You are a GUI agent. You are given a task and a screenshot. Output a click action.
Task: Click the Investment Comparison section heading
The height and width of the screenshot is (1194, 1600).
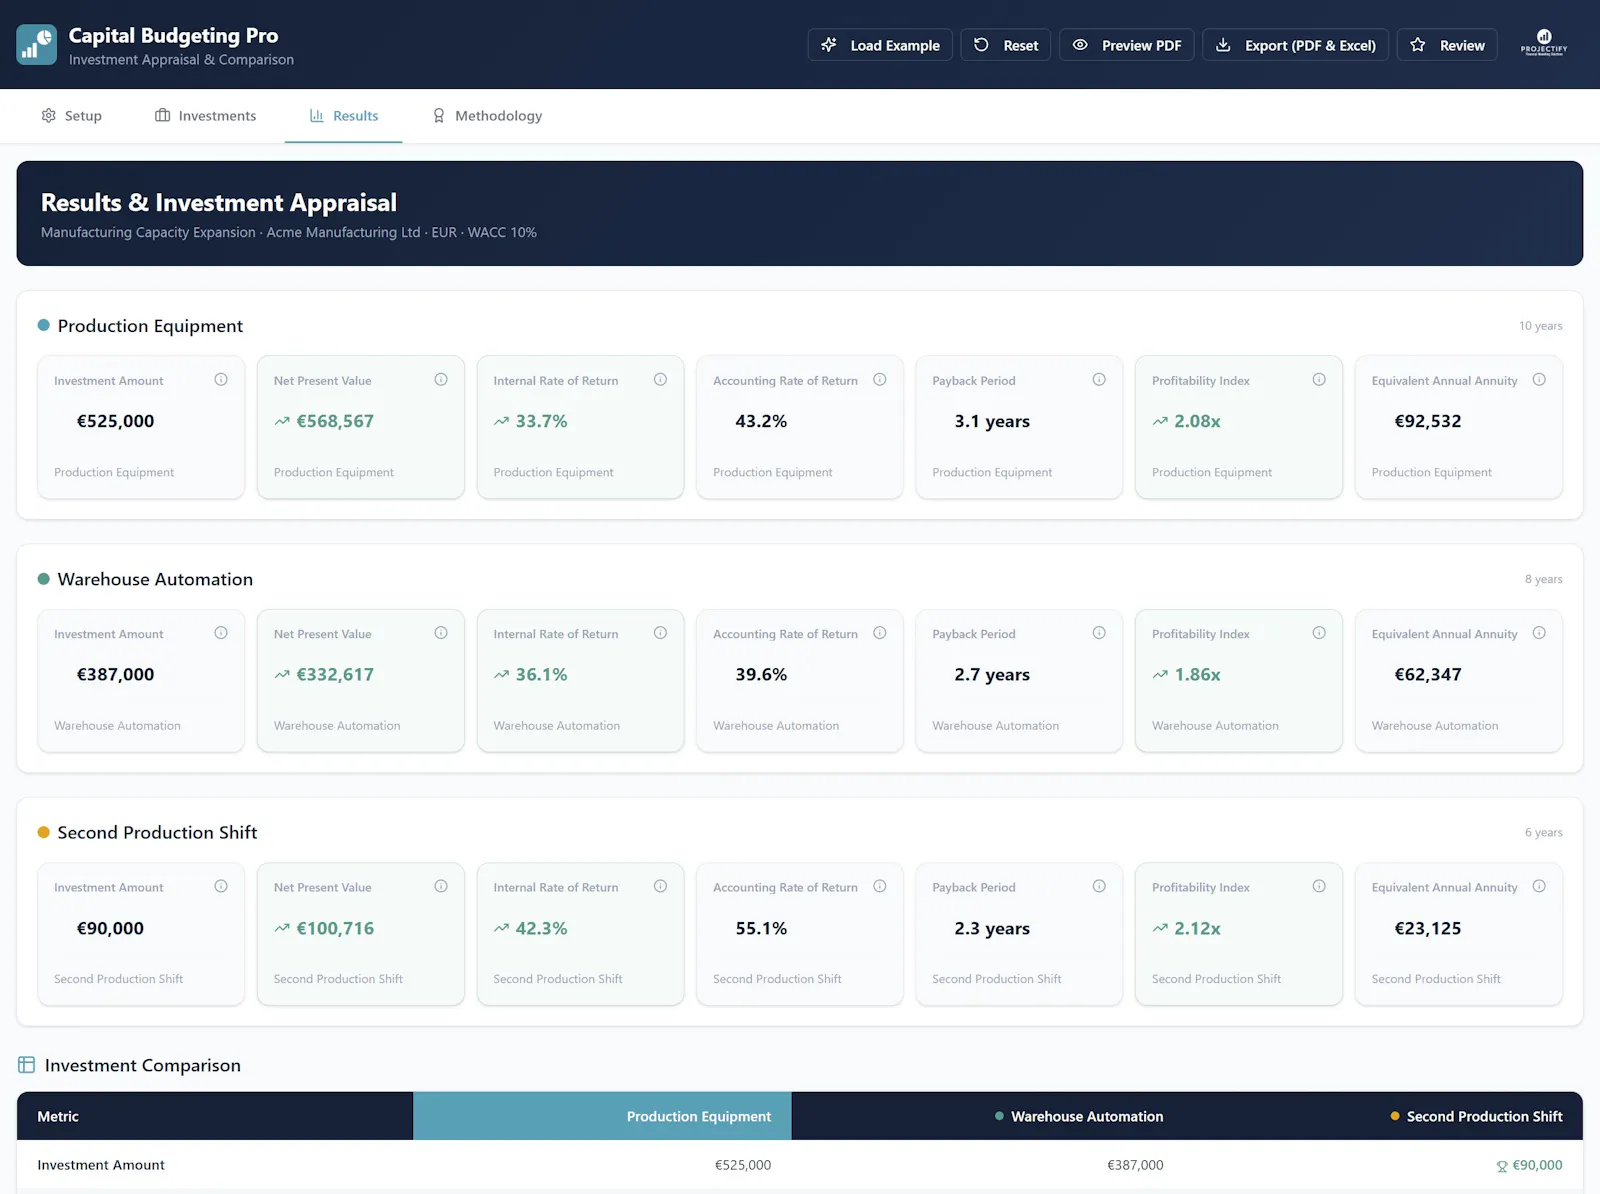point(143,1065)
